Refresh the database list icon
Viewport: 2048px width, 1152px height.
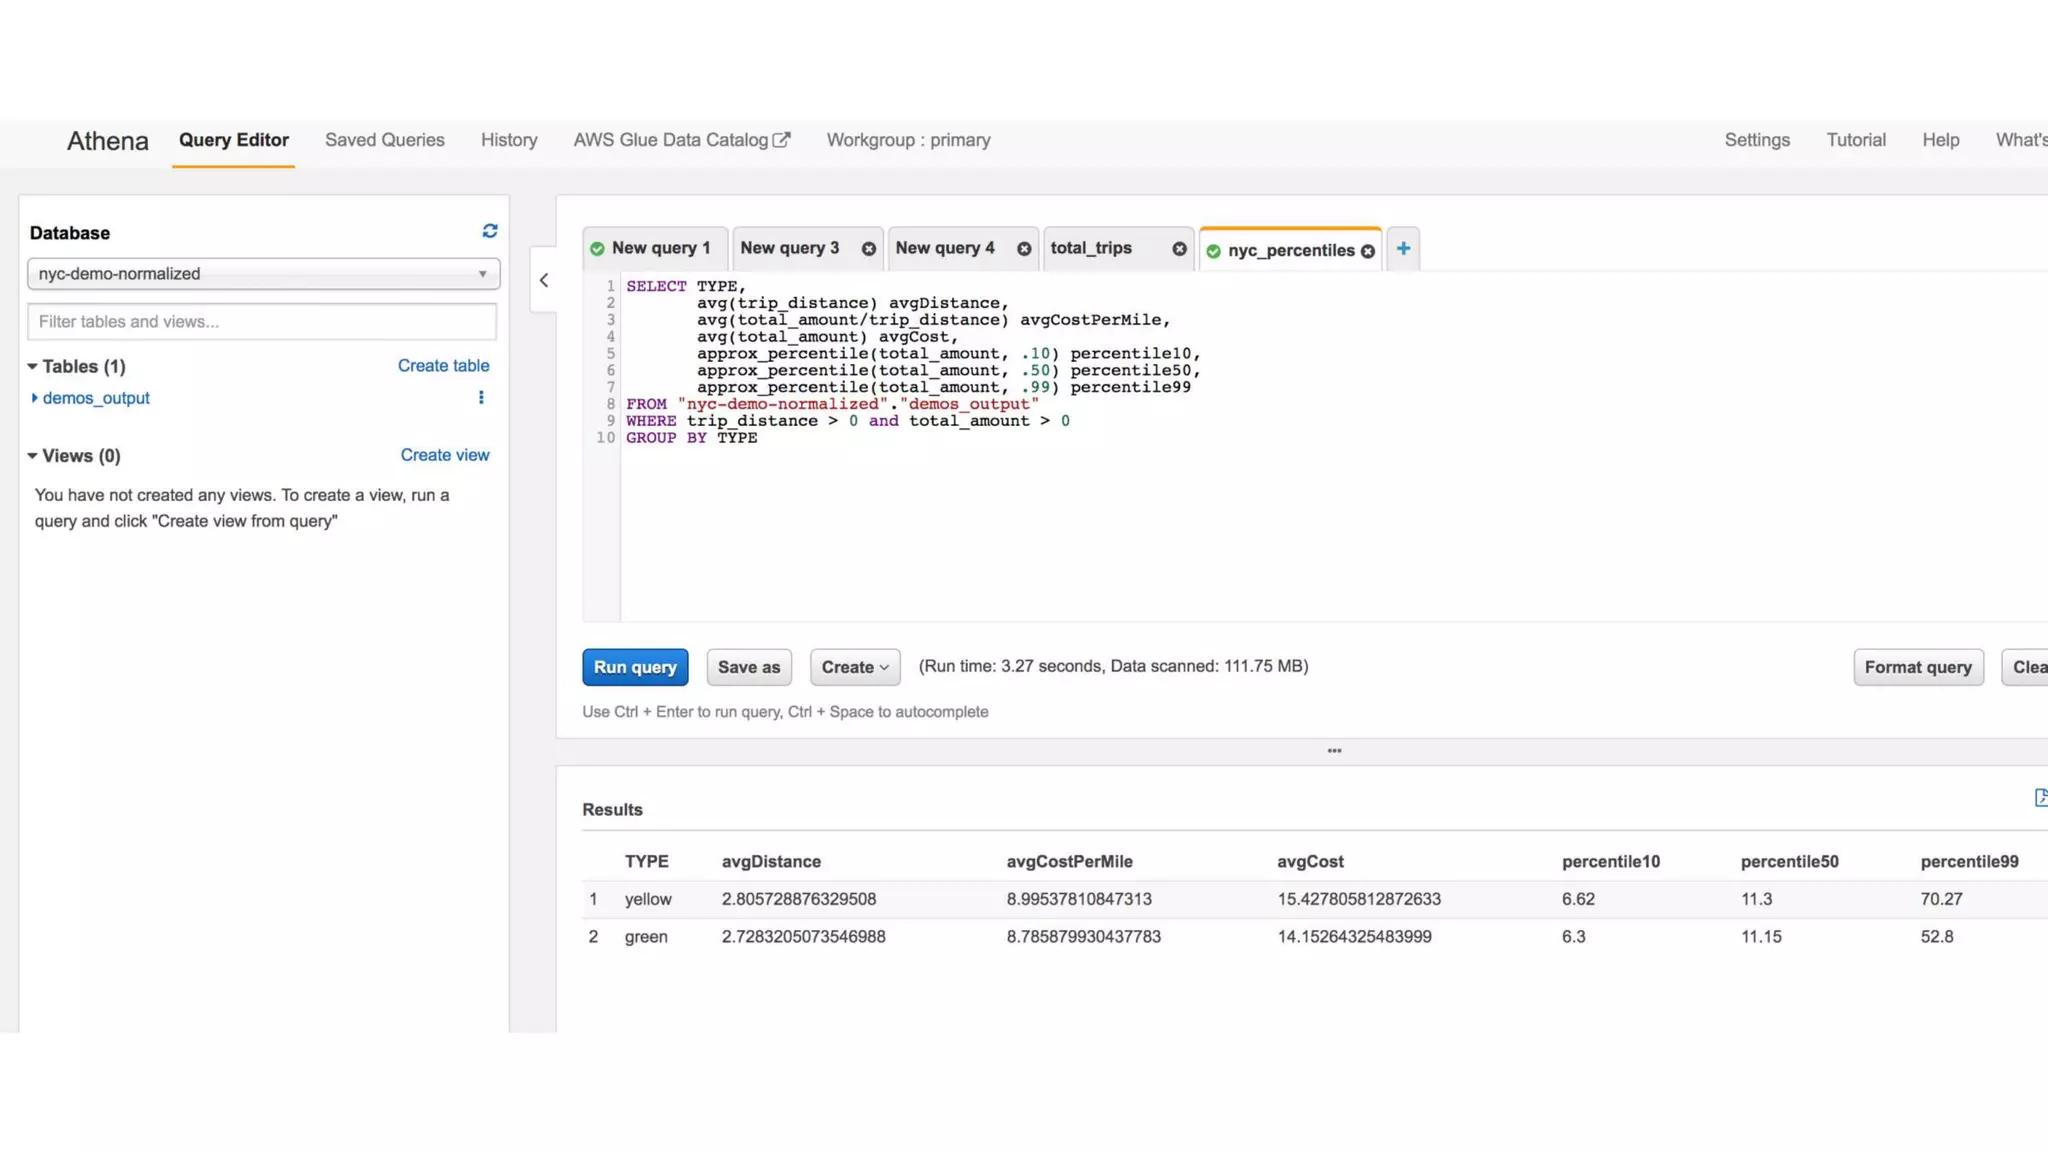tap(490, 231)
